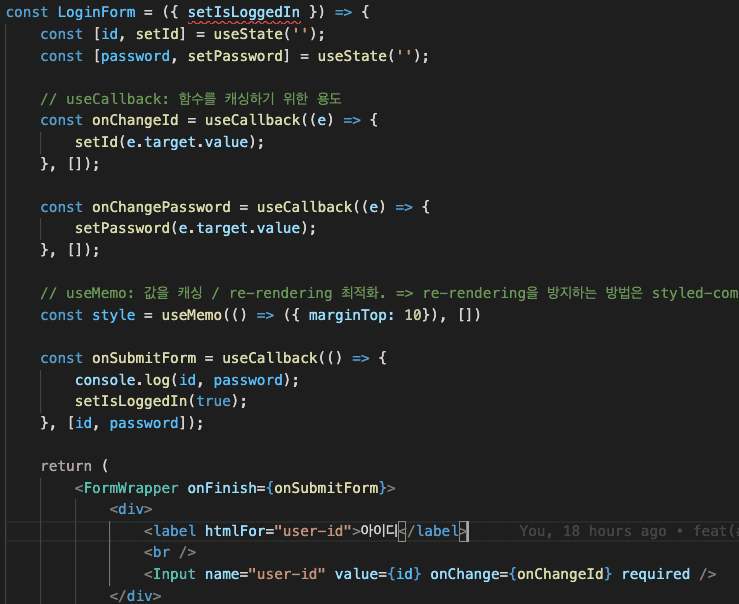This screenshot has width=739, height=604.
Task: Click the return keyword
Action: (x=66, y=466)
